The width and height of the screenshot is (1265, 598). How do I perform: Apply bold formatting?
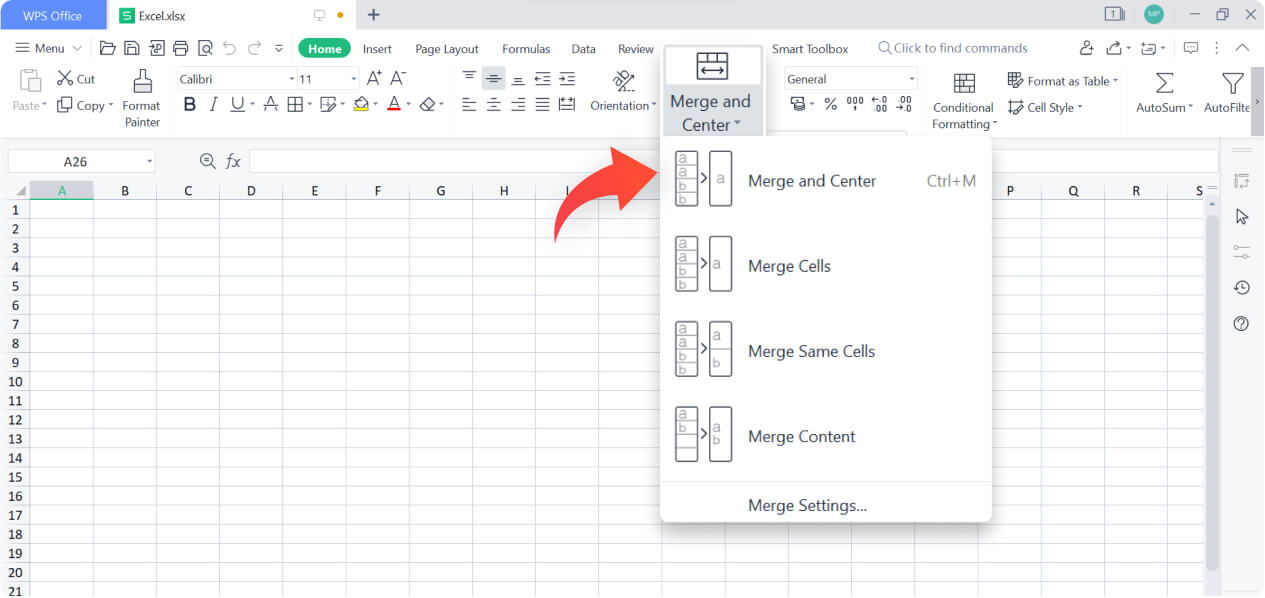click(190, 103)
